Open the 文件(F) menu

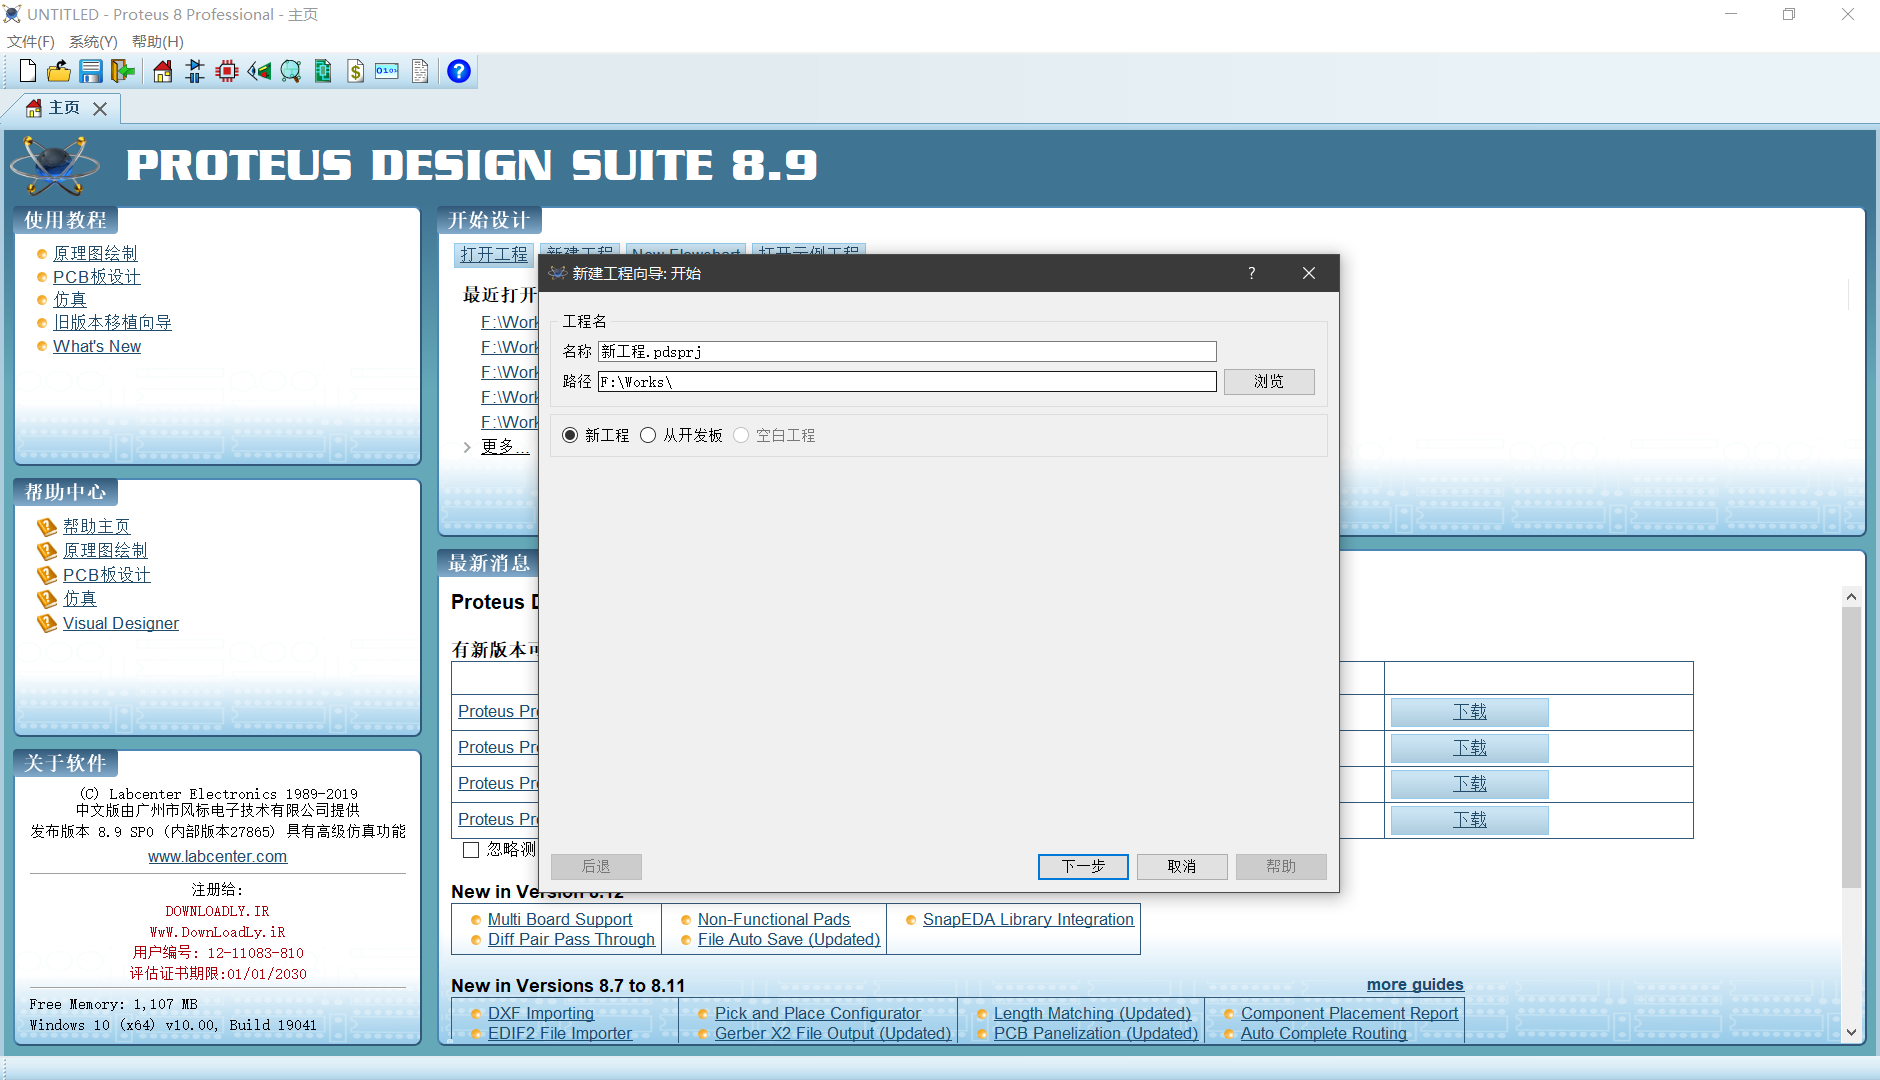31,41
